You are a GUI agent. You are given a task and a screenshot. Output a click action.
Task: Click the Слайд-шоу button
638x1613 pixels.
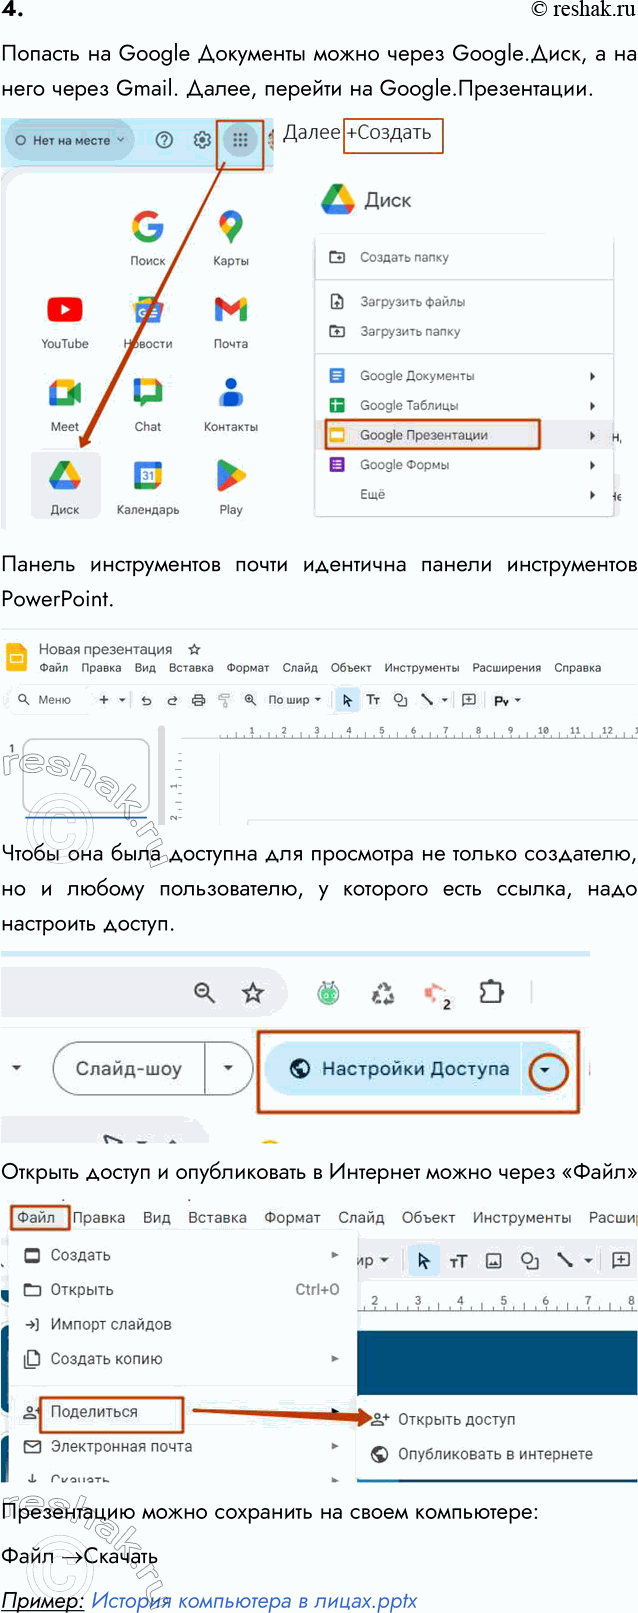click(129, 1069)
